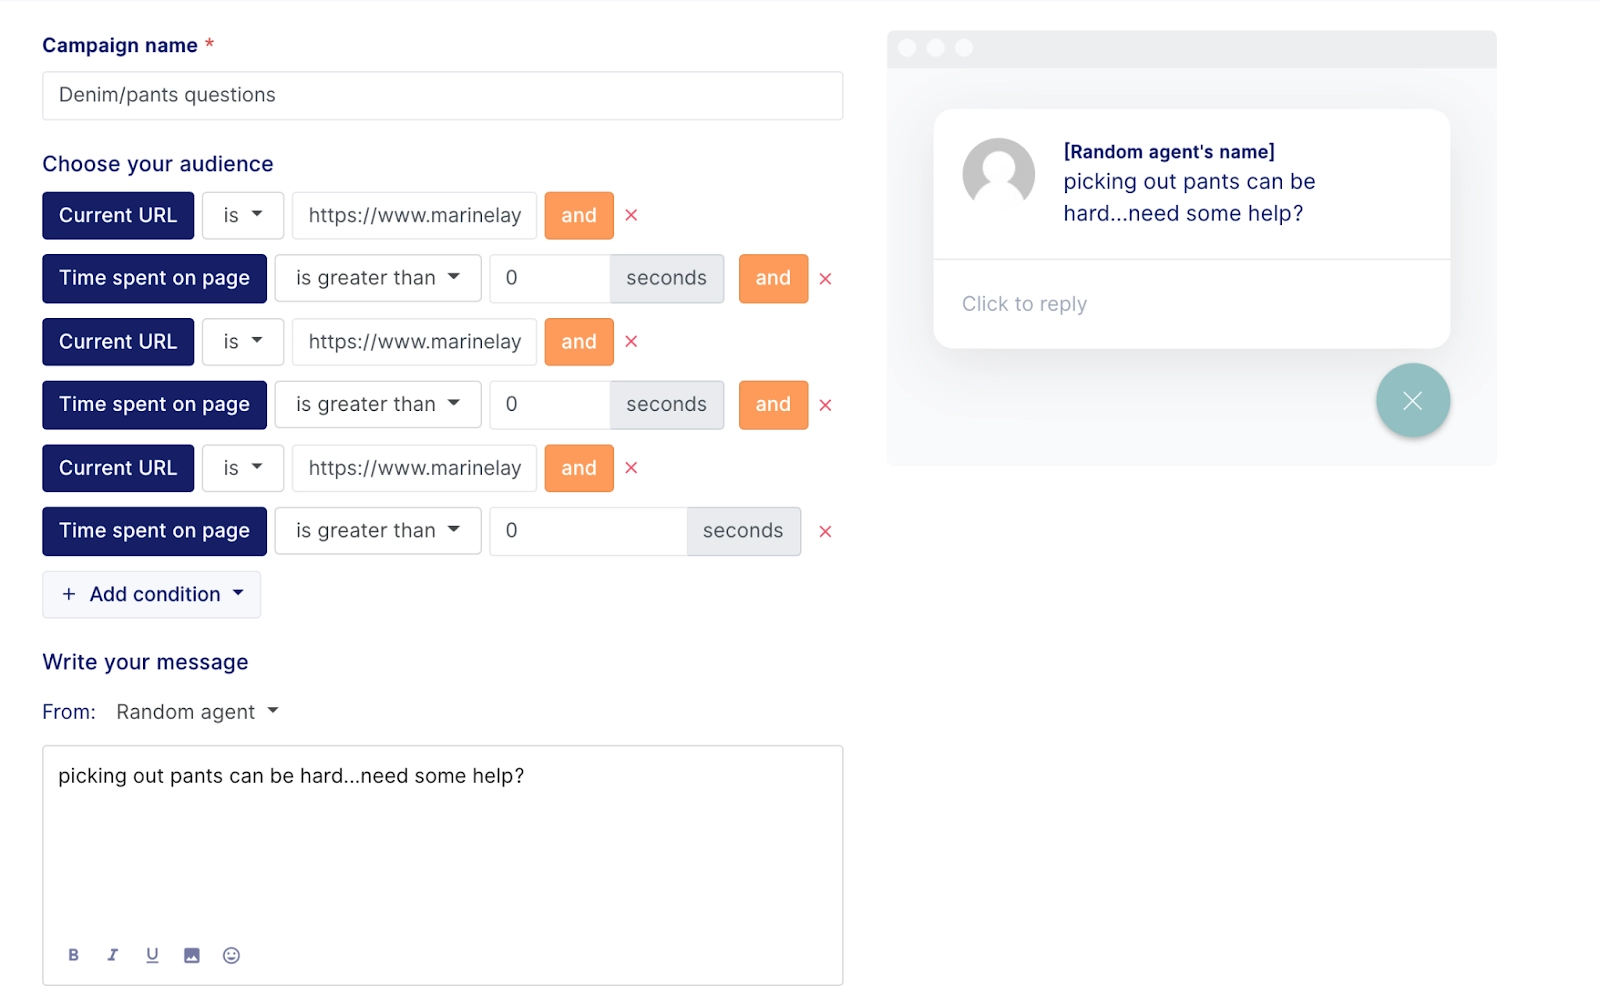Image resolution: width=1600 pixels, height=1008 pixels.
Task: Click the avatar icon in the chat preview
Action: [x=999, y=174]
